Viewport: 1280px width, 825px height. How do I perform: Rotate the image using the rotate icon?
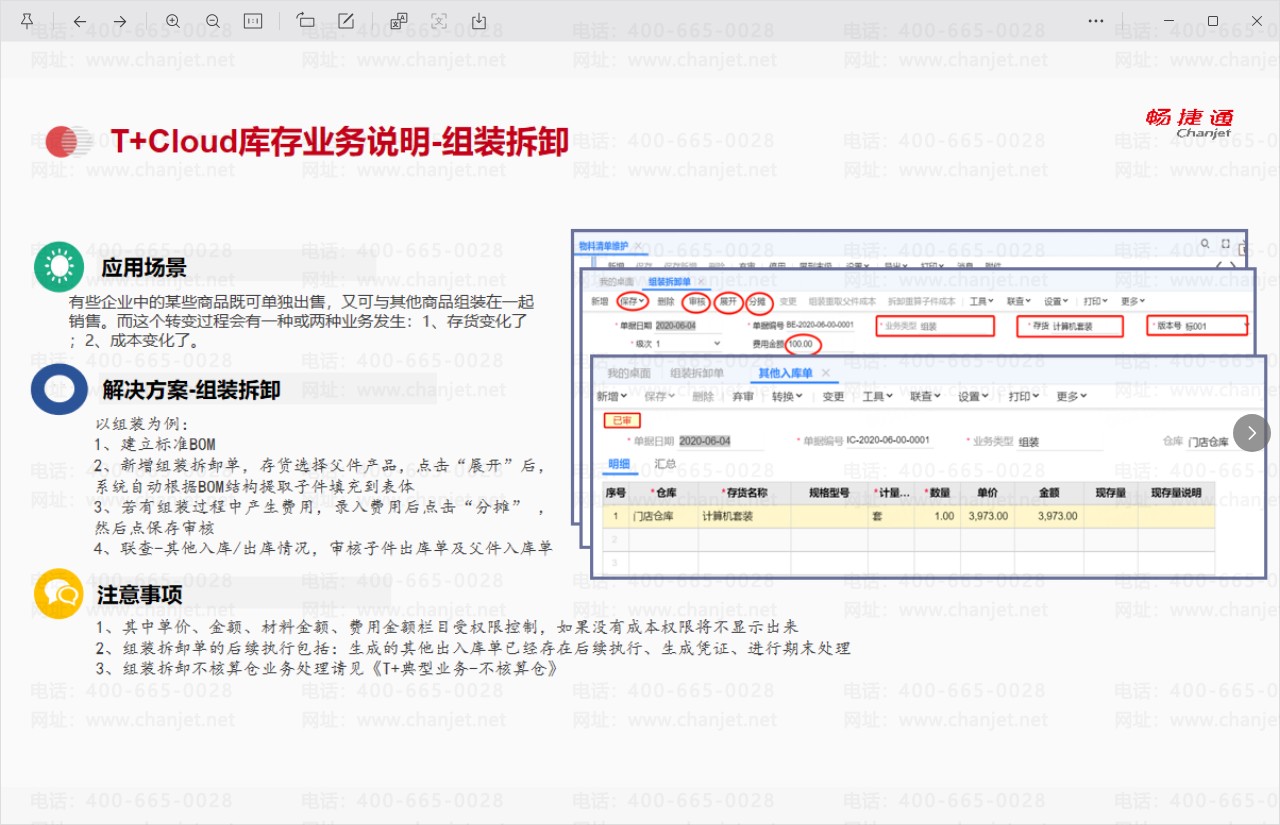click(306, 21)
